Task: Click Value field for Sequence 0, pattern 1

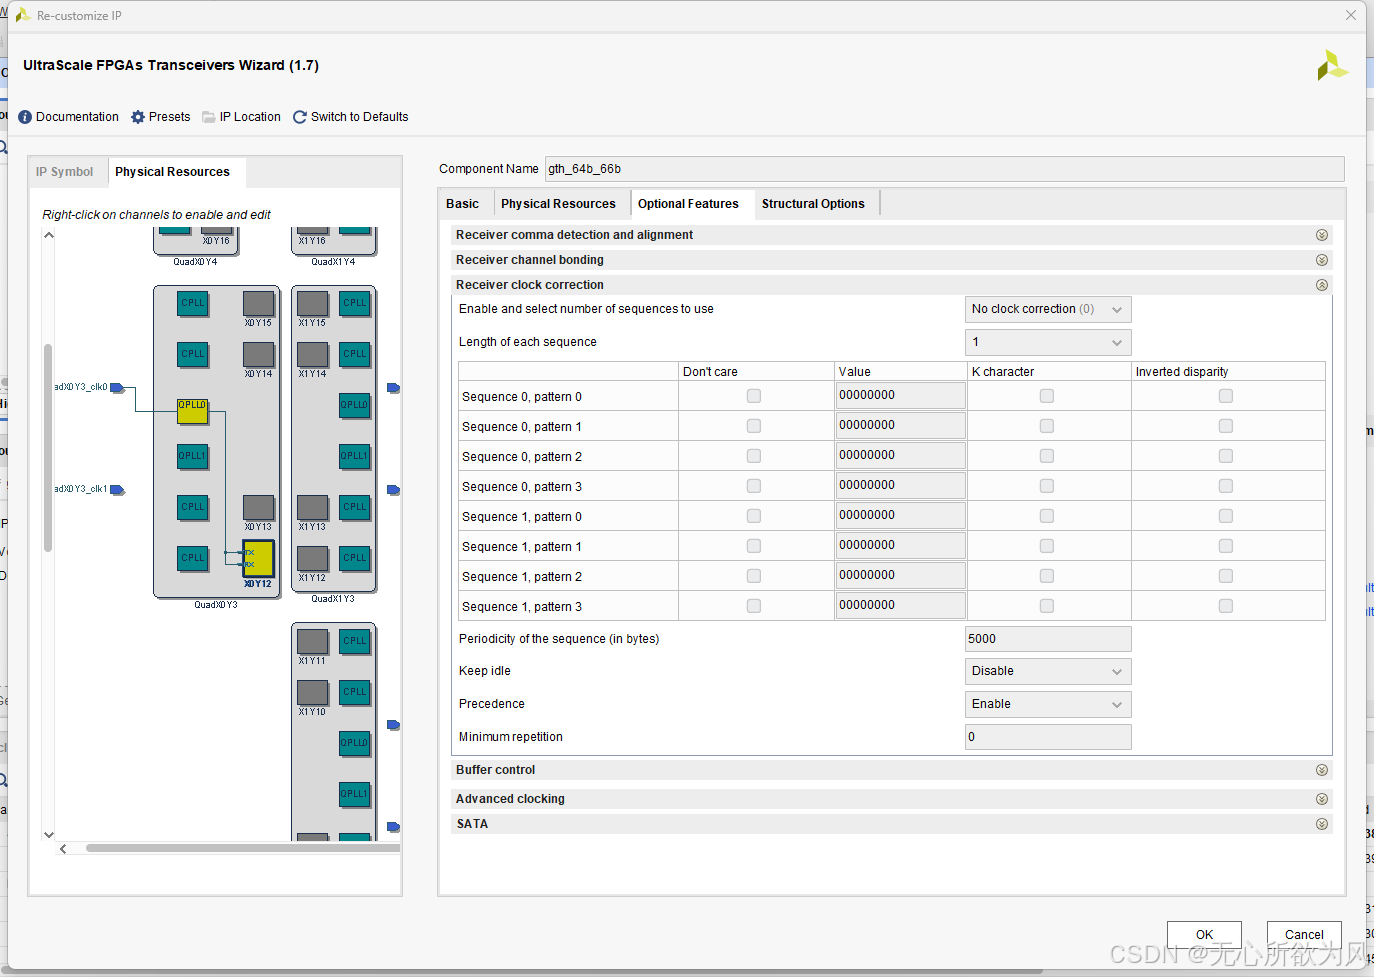Action: tap(900, 426)
